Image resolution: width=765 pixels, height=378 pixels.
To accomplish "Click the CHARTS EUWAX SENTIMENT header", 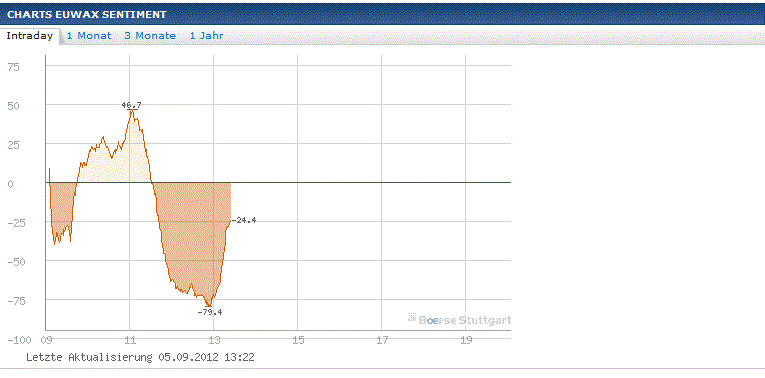I will click(x=87, y=15).
